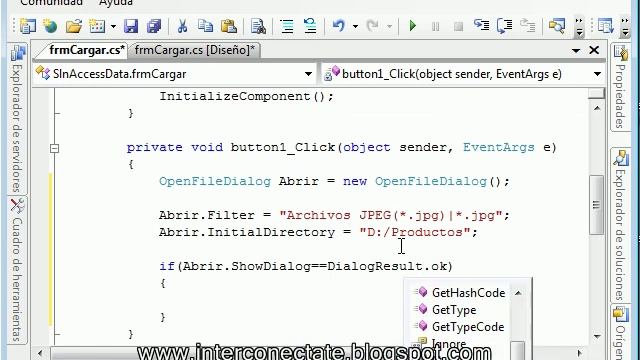Uncomment the selected lines icon

(310, 26)
